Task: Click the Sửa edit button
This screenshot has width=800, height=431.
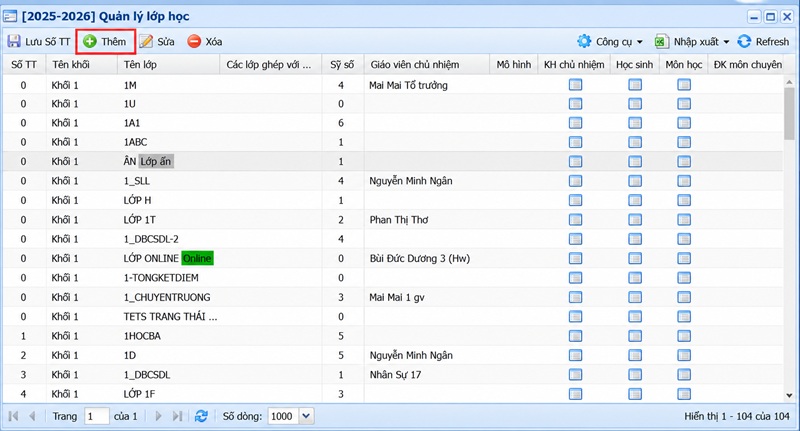Action: pos(157,42)
